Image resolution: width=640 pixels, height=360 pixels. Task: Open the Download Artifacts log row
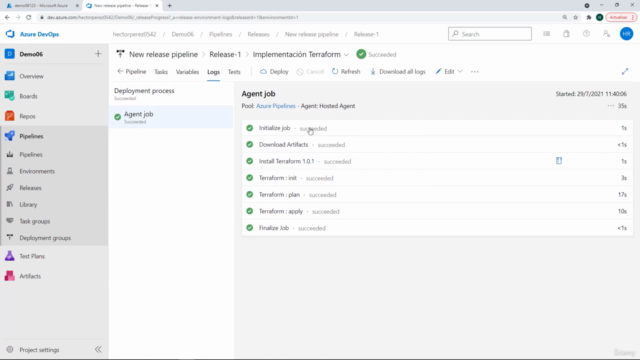pyautogui.click(x=437, y=145)
